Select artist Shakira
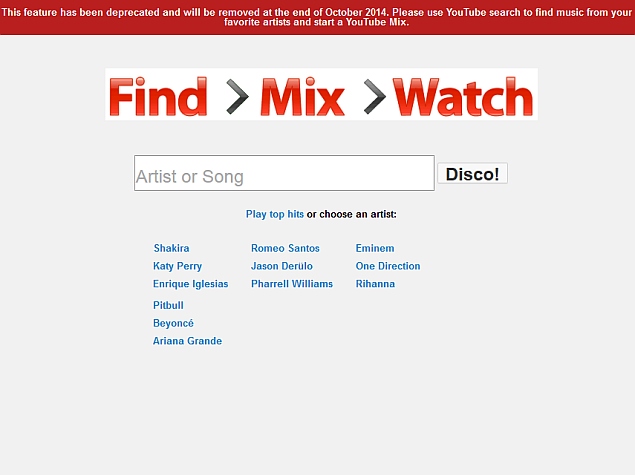Viewport: 635px width, 475px height. click(x=171, y=248)
